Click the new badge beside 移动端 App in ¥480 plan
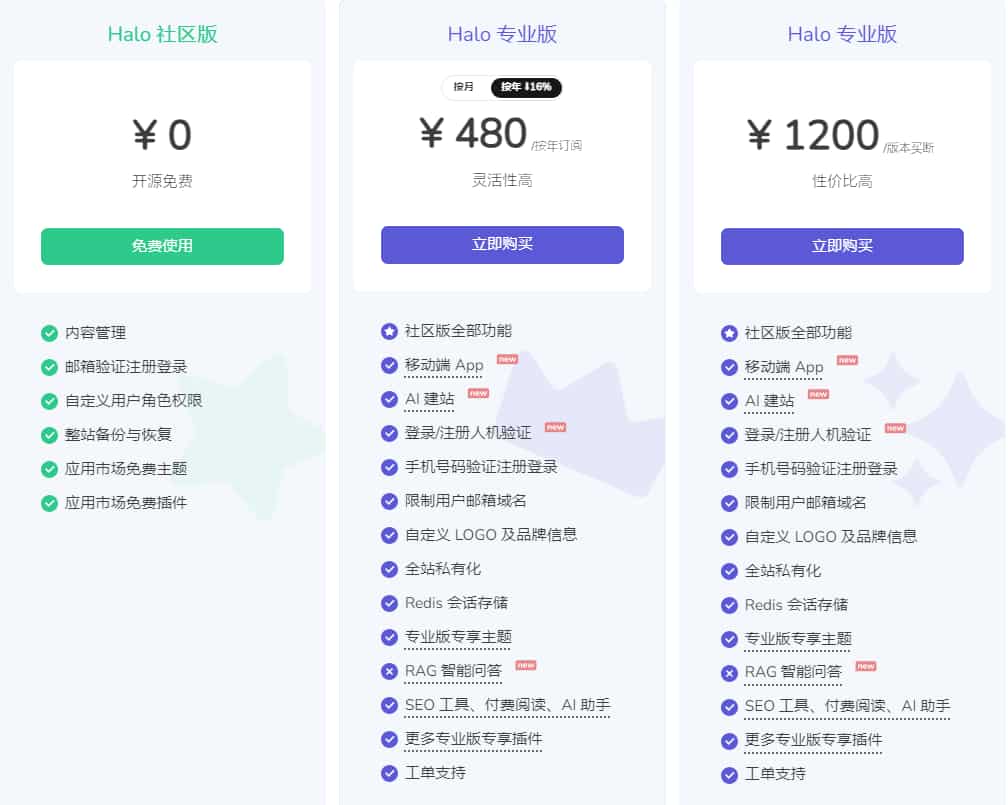 pyautogui.click(x=507, y=359)
